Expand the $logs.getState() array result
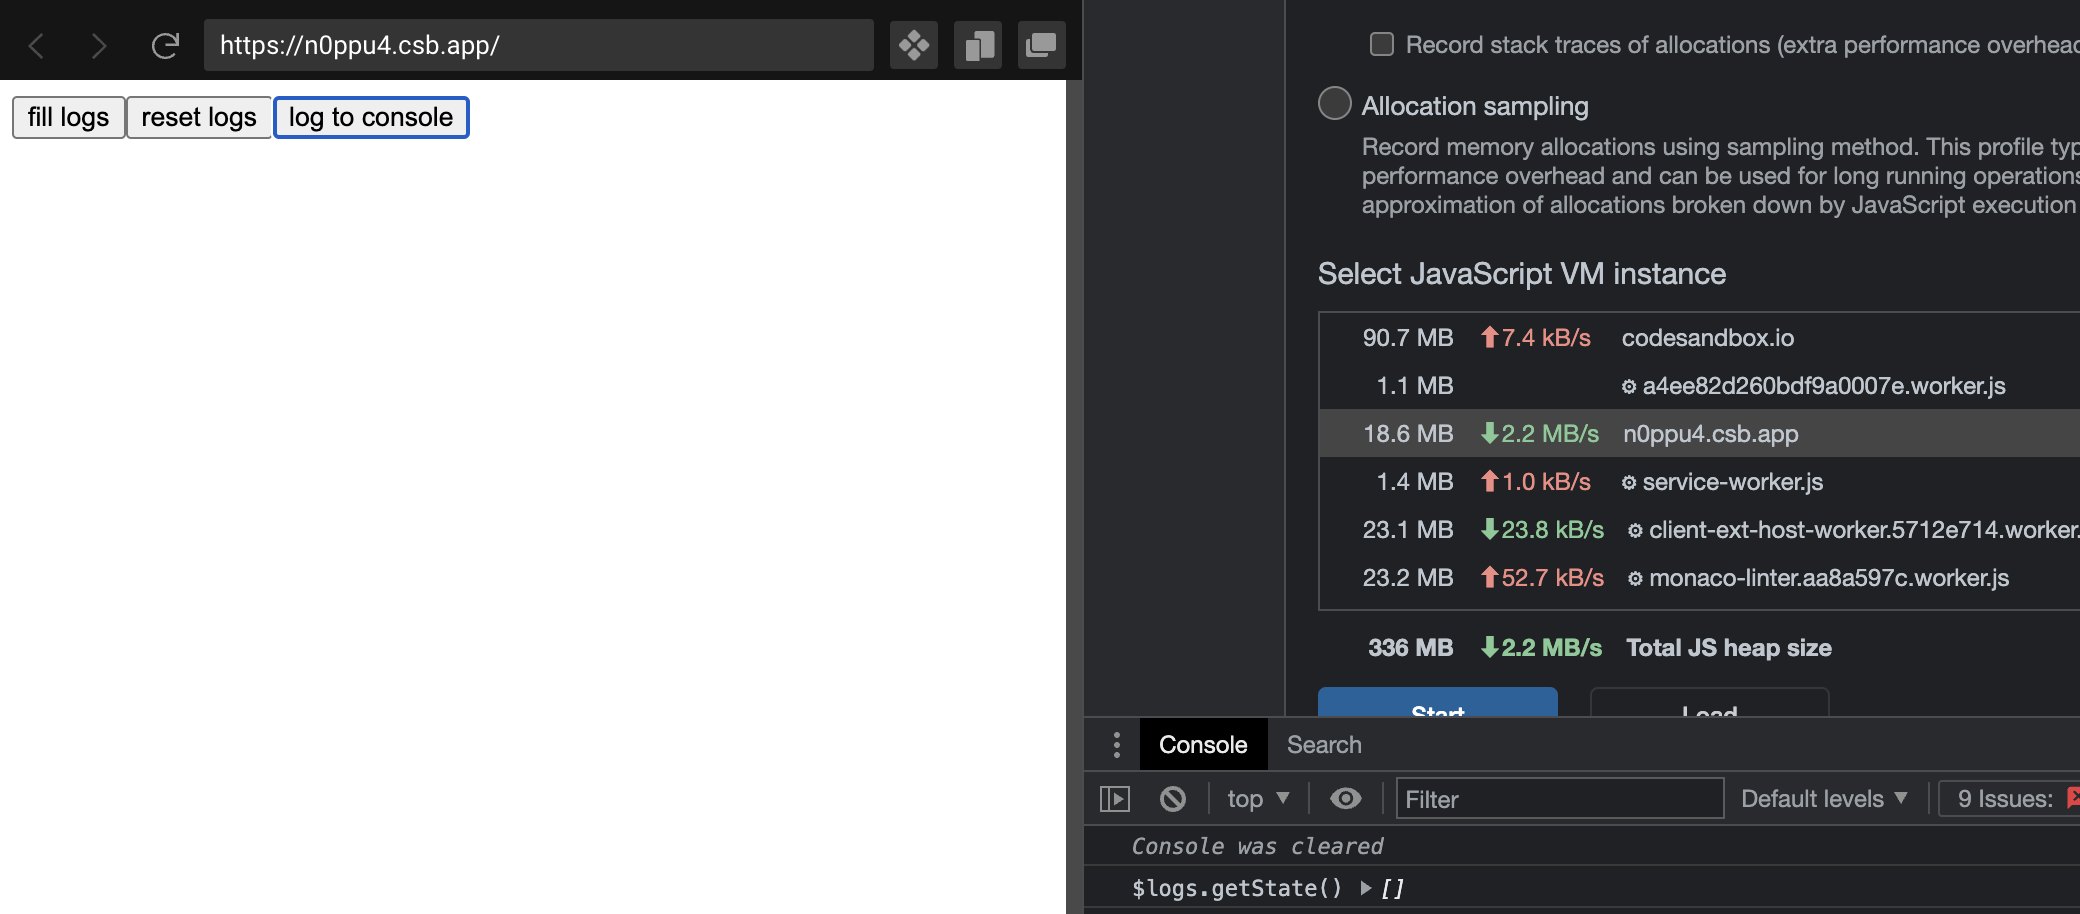Image resolution: width=2080 pixels, height=914 pixels. (x=1366, y=888)
